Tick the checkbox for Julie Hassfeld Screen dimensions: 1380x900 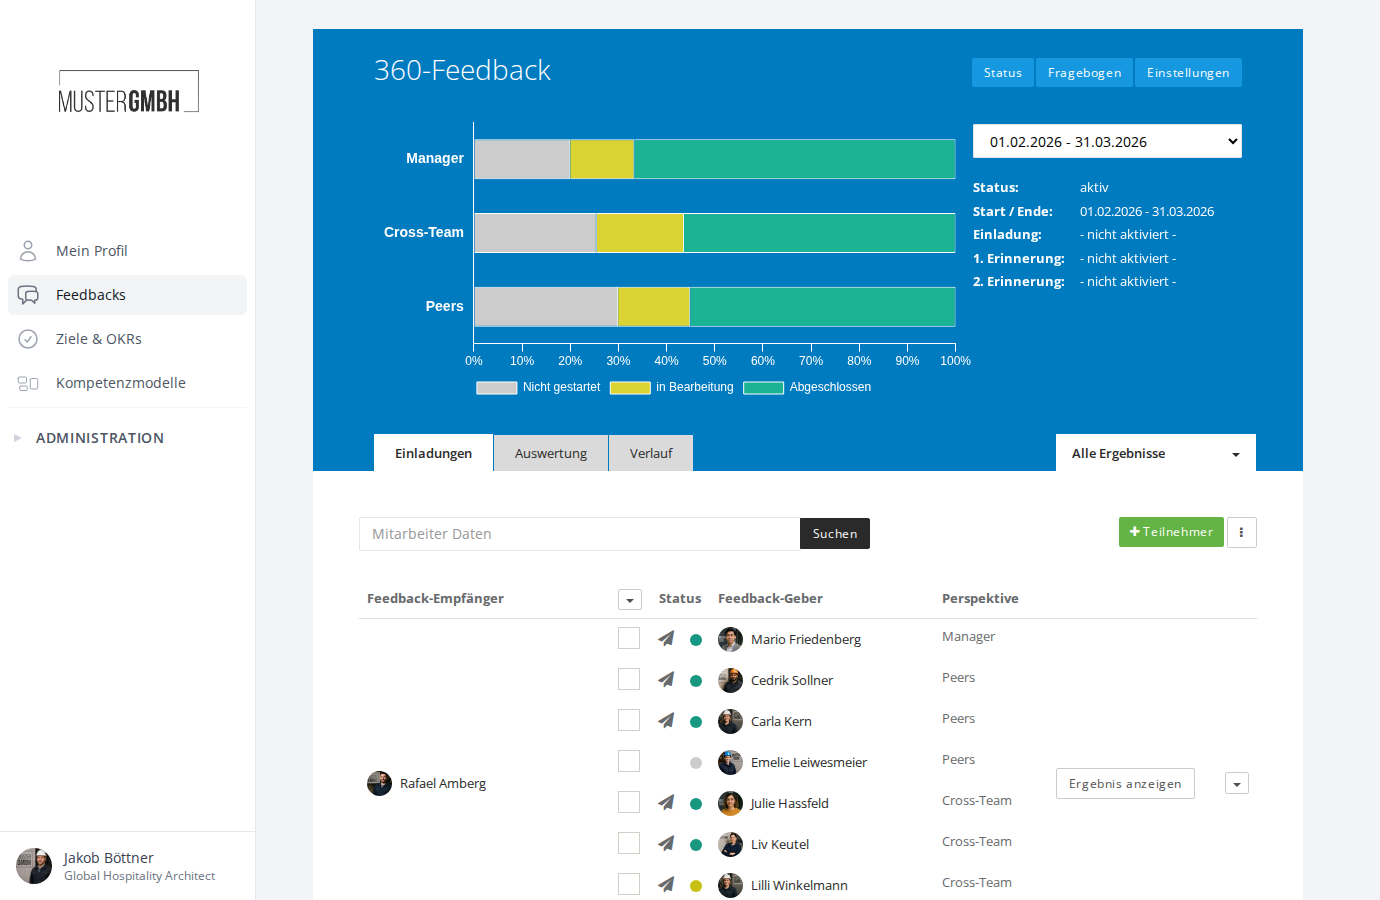point(629,802)
